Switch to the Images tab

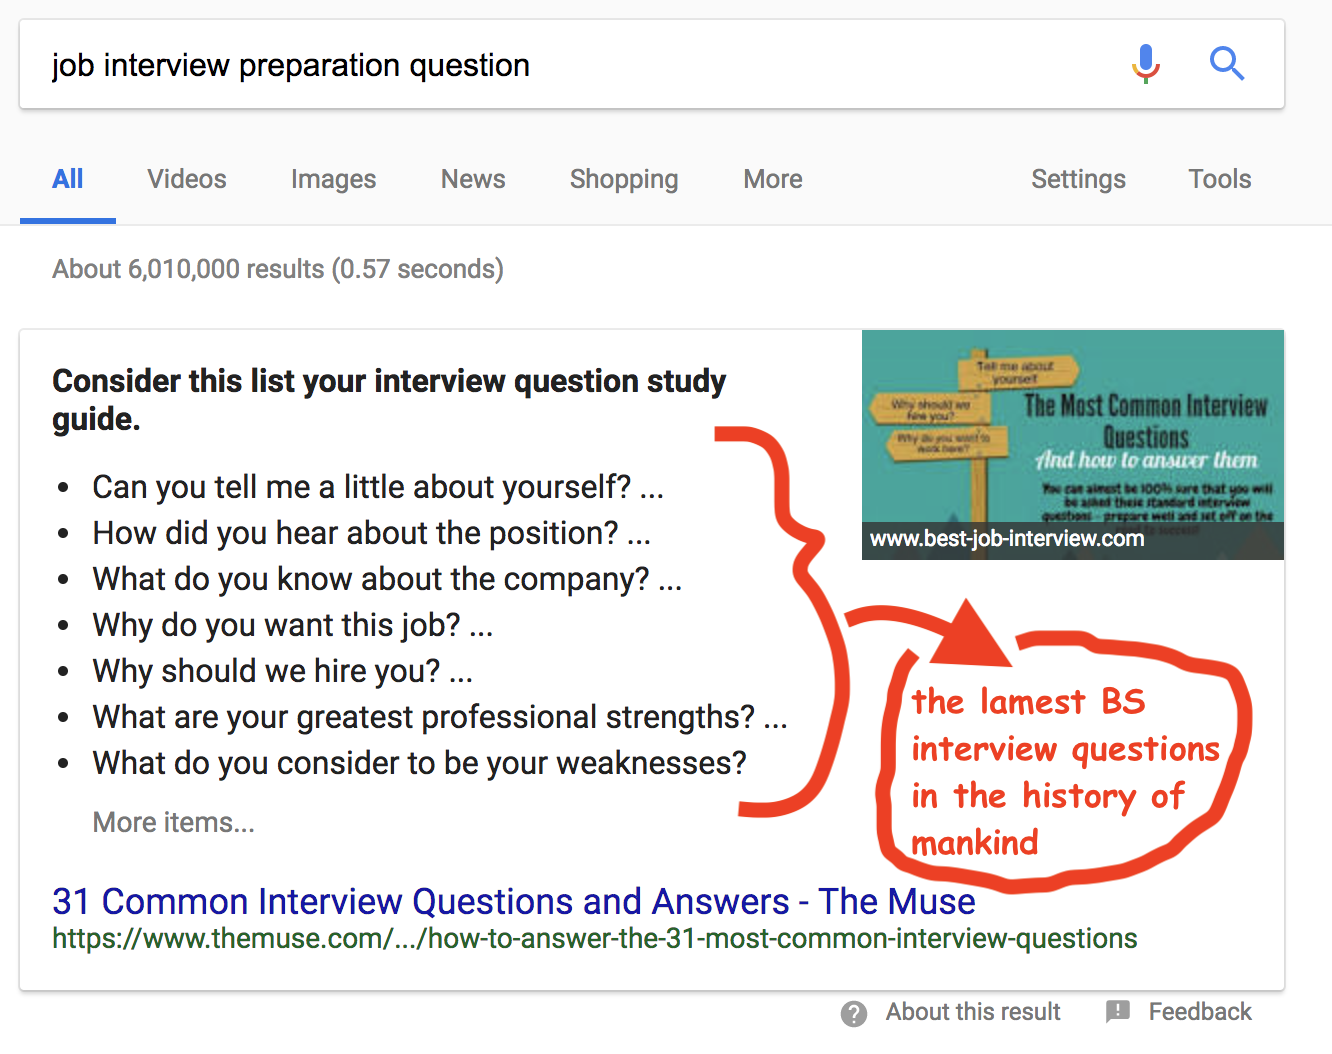click(x=333, y=179)
